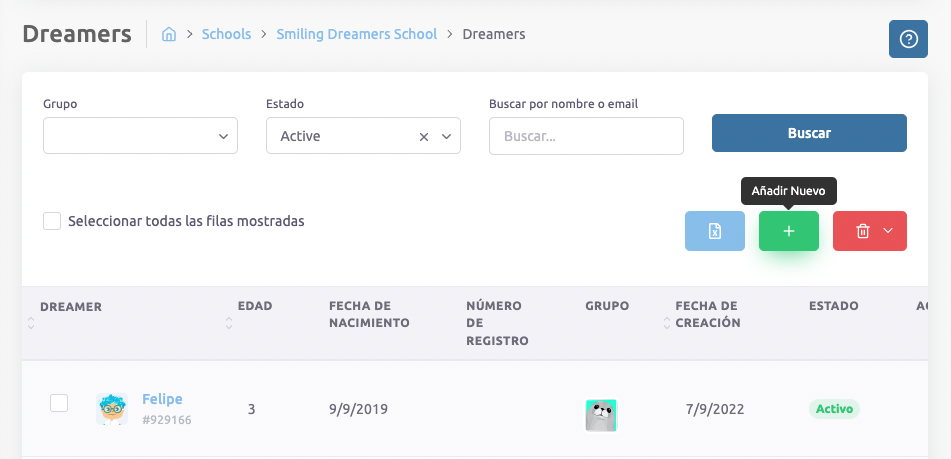
Task: Click the red trash delete button
Action: 862,231
